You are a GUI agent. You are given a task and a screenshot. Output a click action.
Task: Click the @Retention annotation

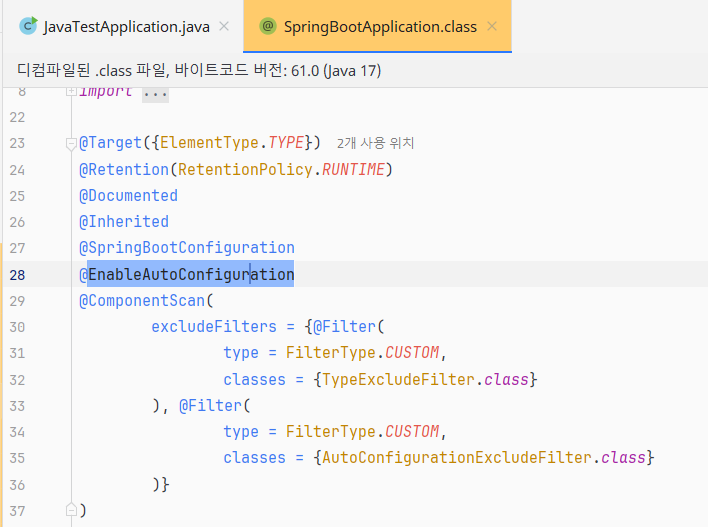click(124, 169)
